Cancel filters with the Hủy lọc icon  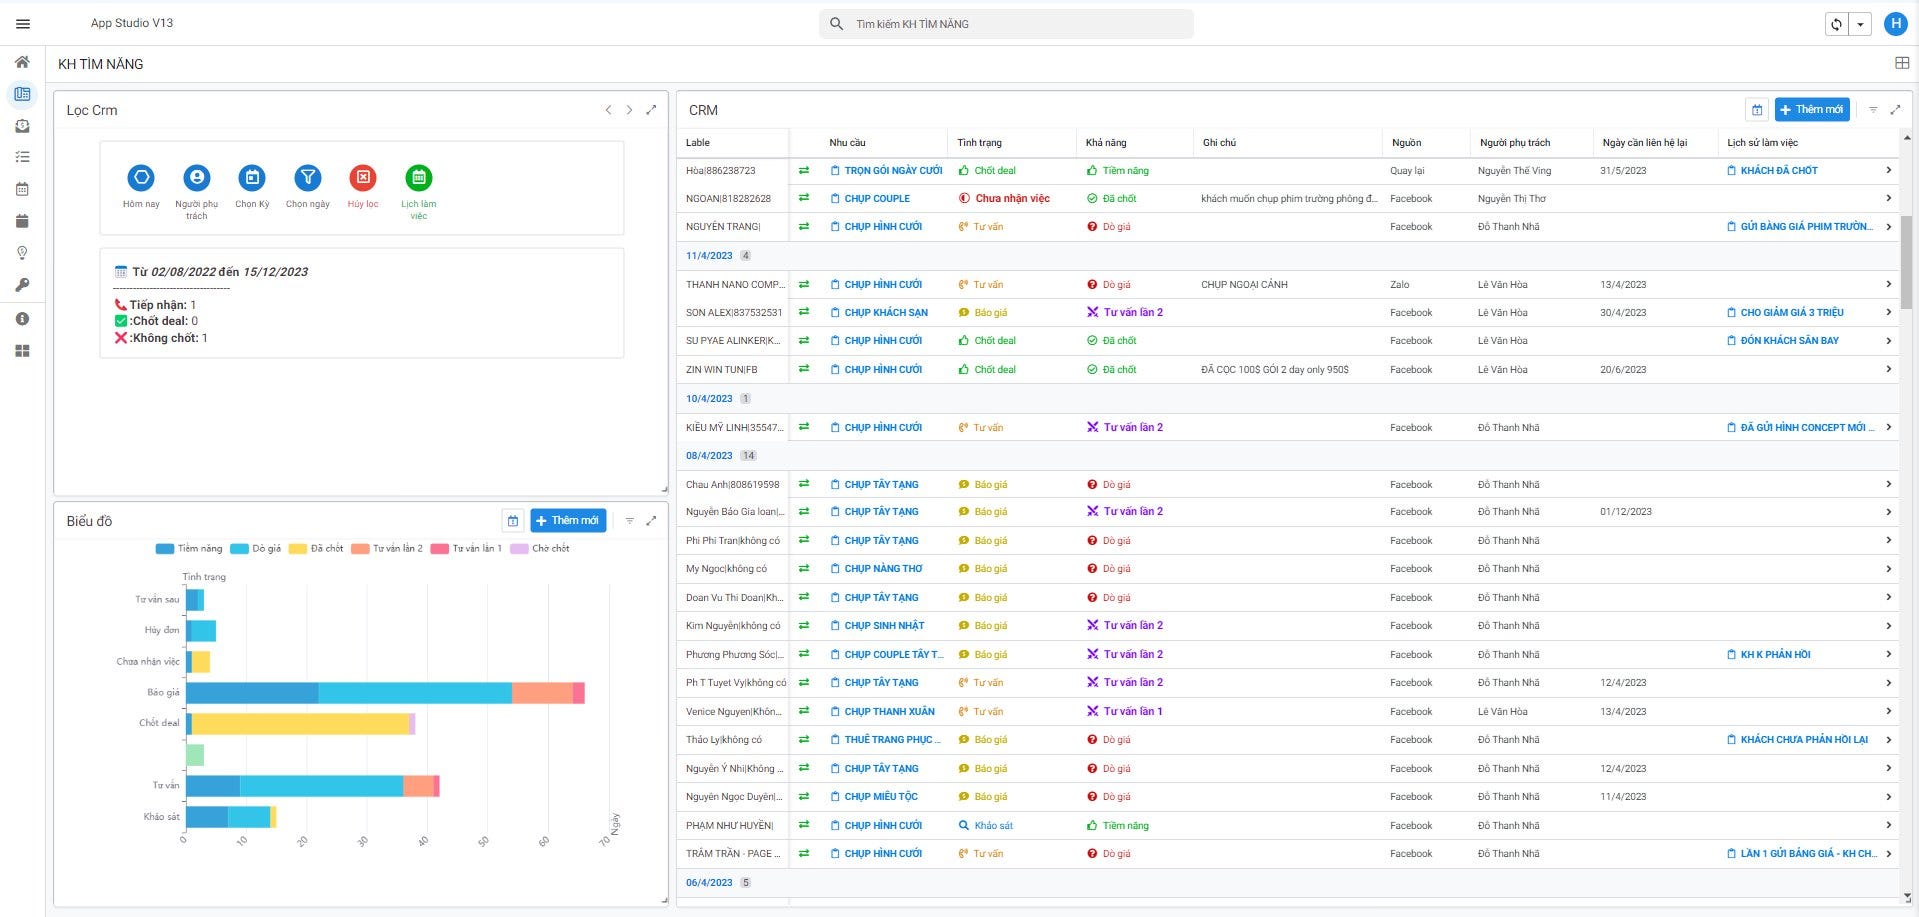363,178
